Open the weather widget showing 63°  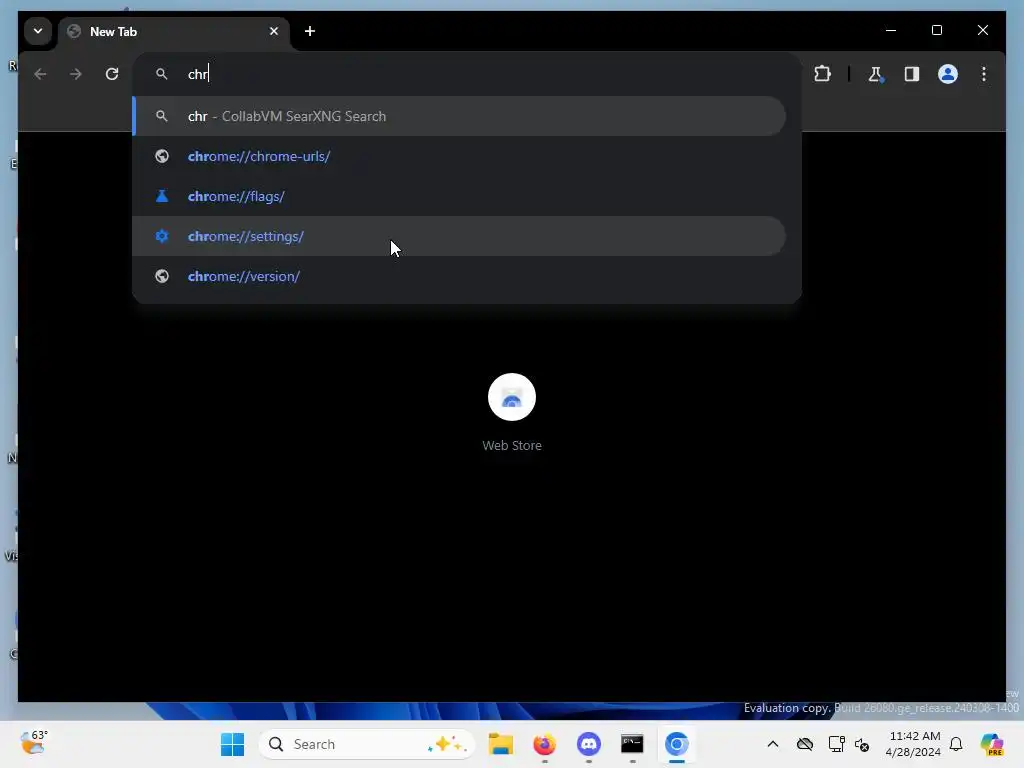pyautogui.click(x=33, y=743)
